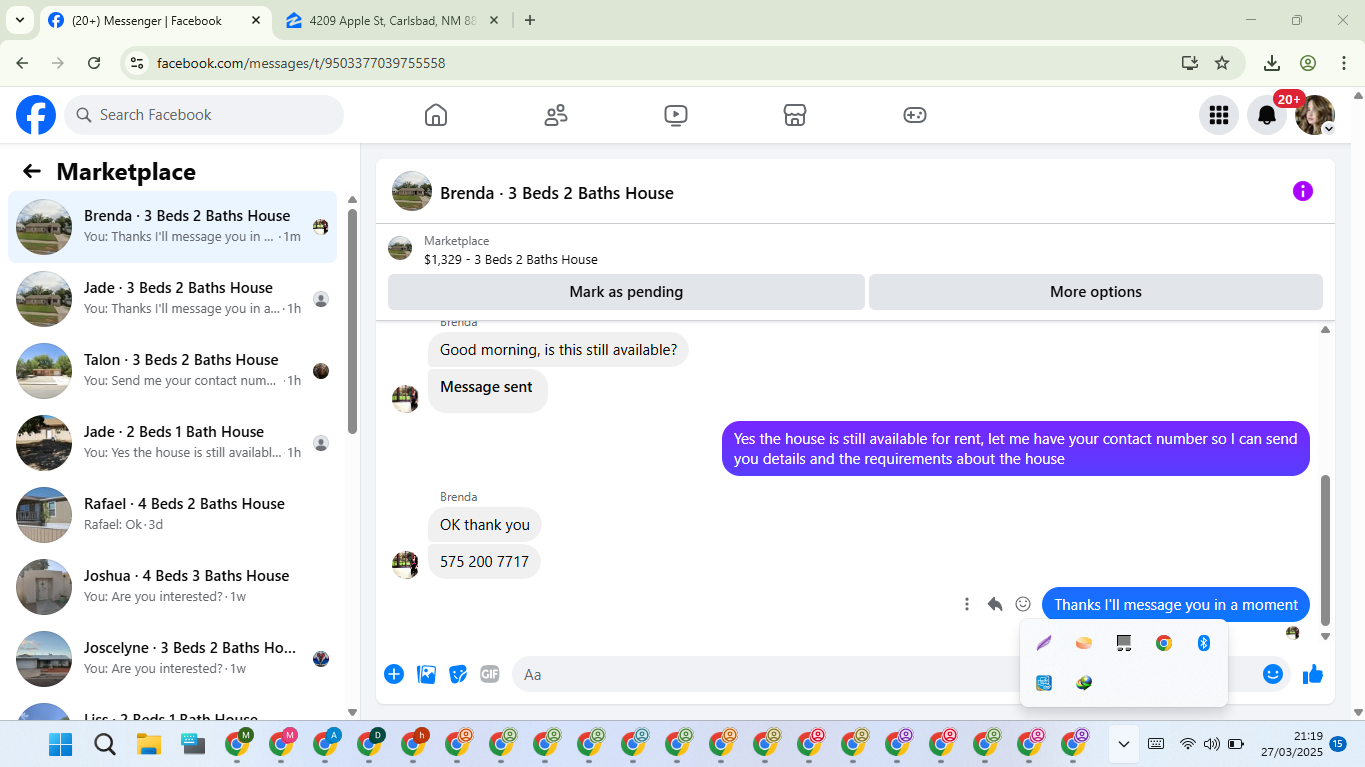The width and height of the screenshot is (1365, 767).
Task: Reply to the last sent message
Action: 995,604
